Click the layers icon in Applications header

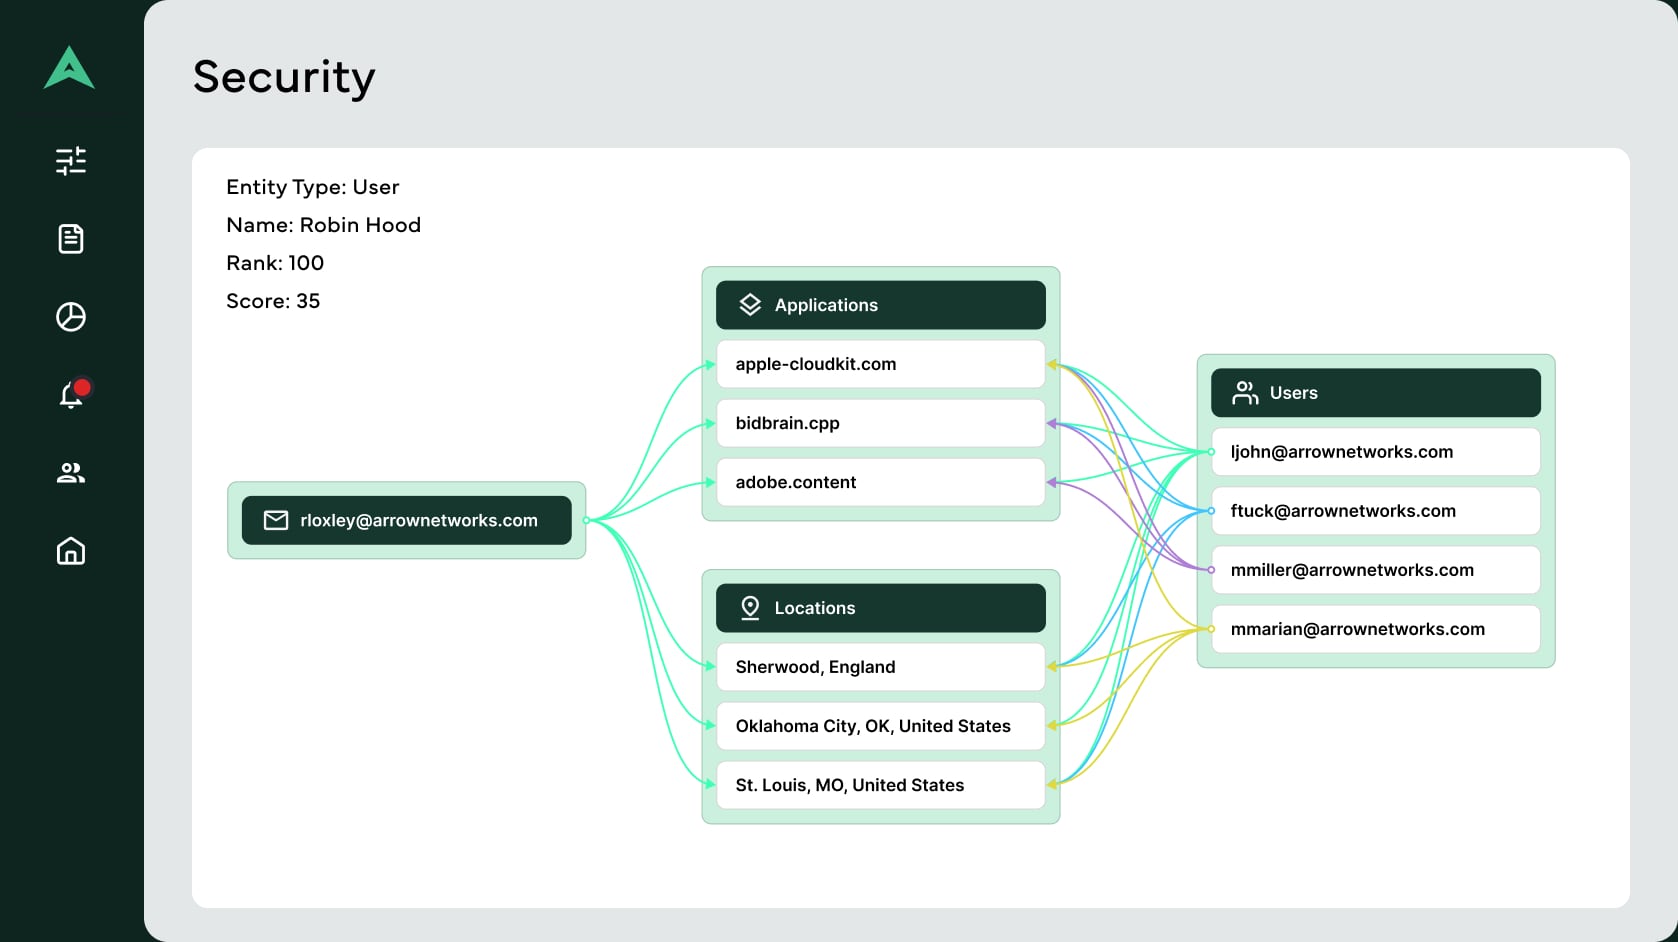coord(750,304)
